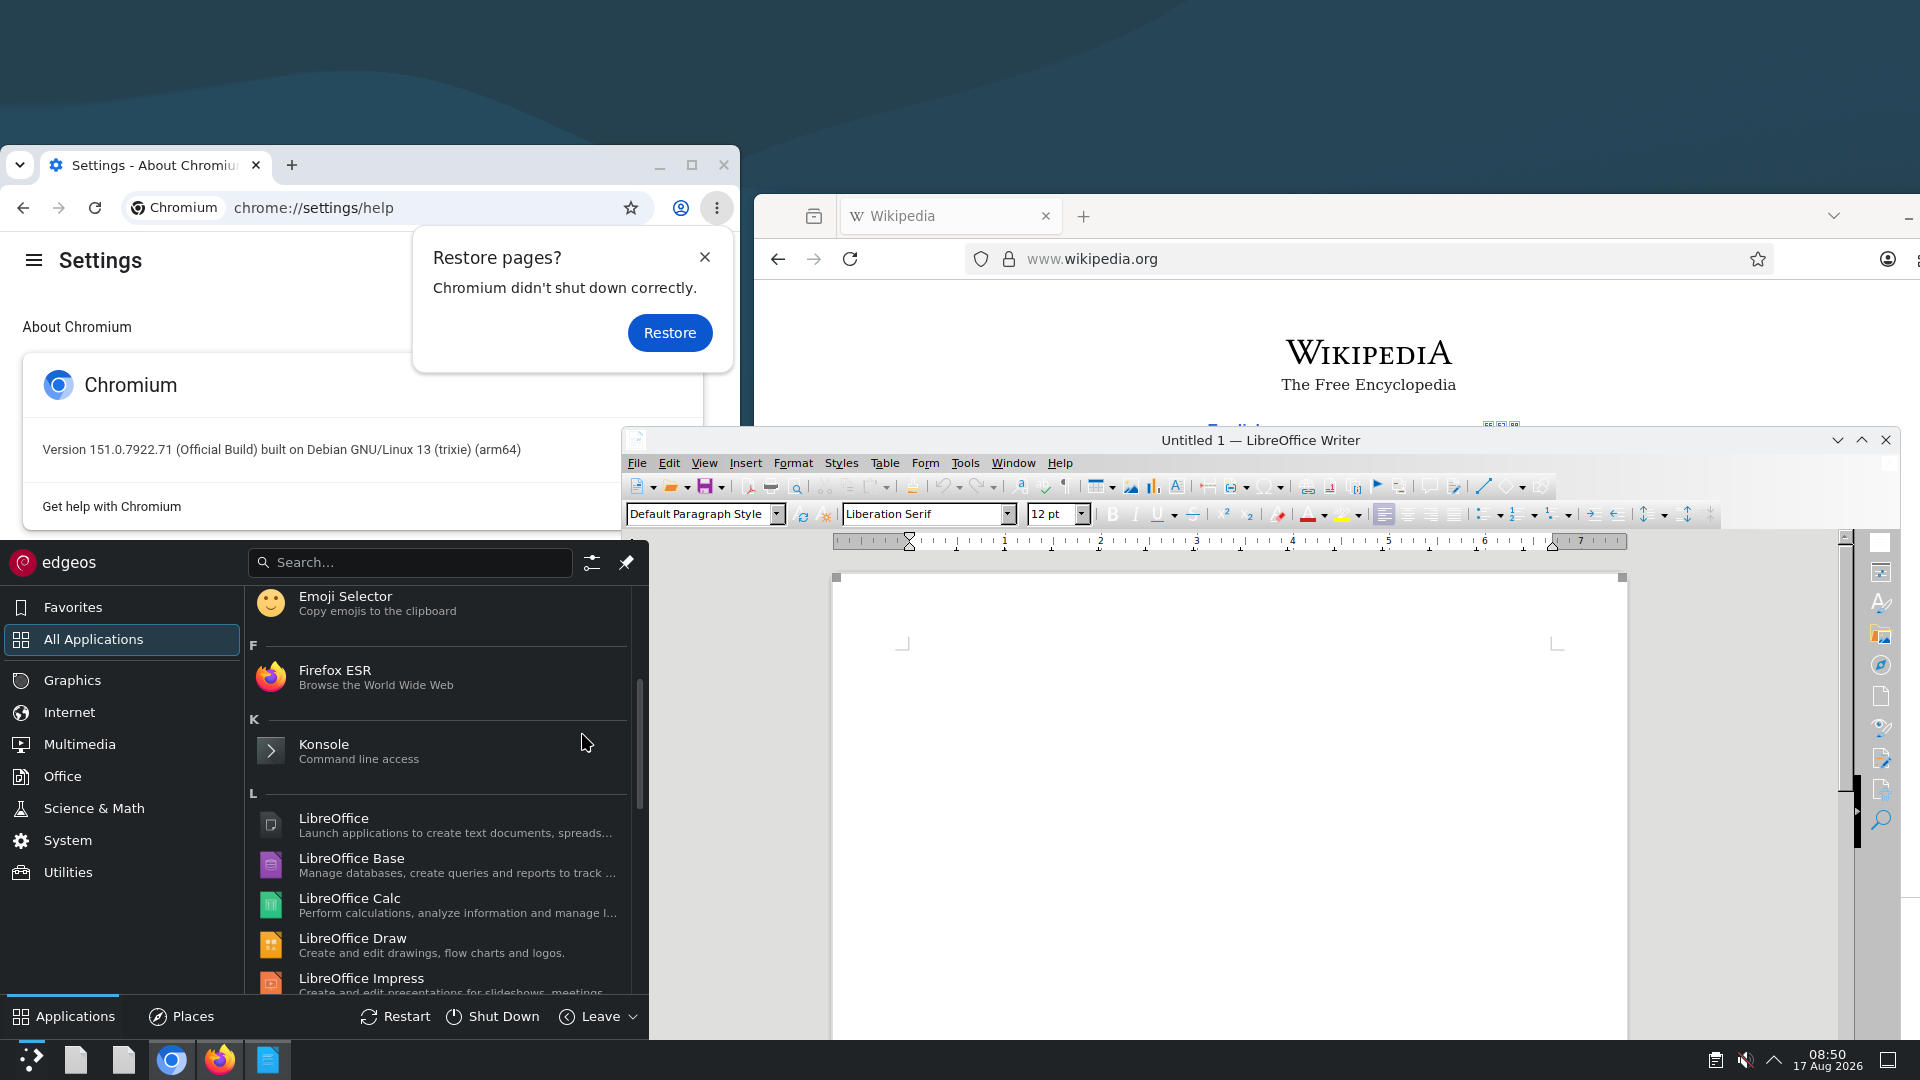Click the Print icon in Writer toolbar
Image resolution: width=1920 pixels, height=1080 pixels.
[771, 487]
